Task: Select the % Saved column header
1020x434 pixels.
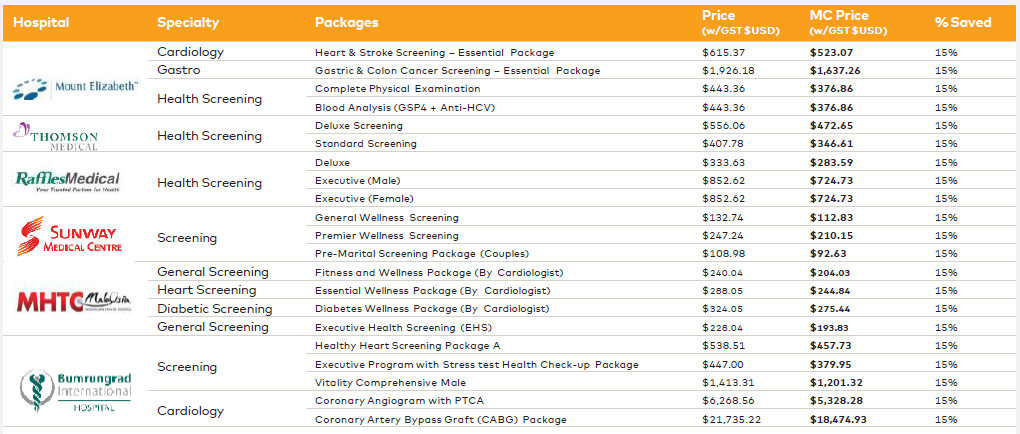Action: coord(963,22)
